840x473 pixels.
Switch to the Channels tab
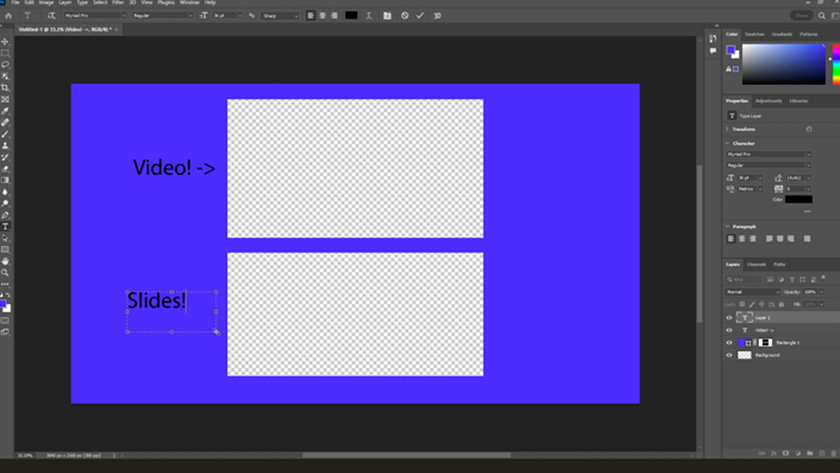pyautogui.click(x=757, y=265)
